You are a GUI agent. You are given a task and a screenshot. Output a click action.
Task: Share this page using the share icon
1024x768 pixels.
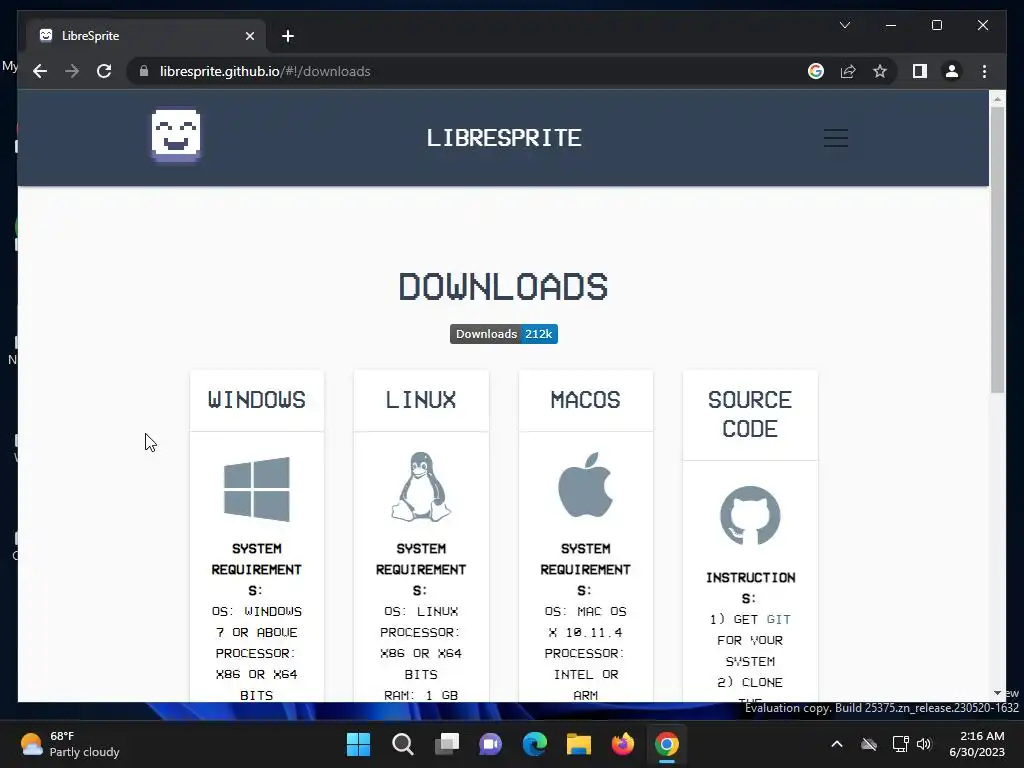click(848, 71)
